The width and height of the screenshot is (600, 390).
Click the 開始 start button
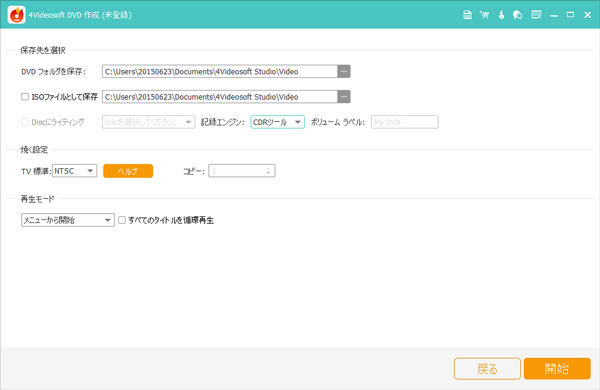[x=557, y=369]
